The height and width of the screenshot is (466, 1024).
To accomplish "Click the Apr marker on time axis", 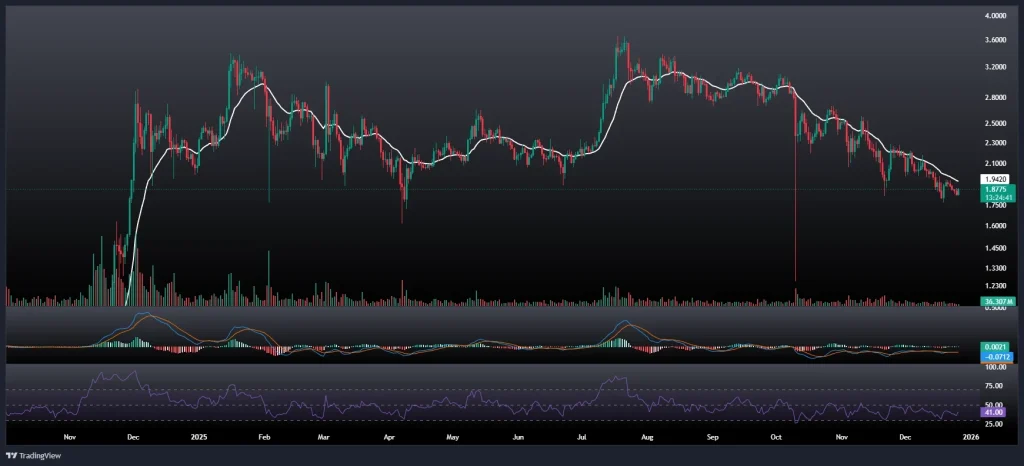I will click(x=388, y=437).
